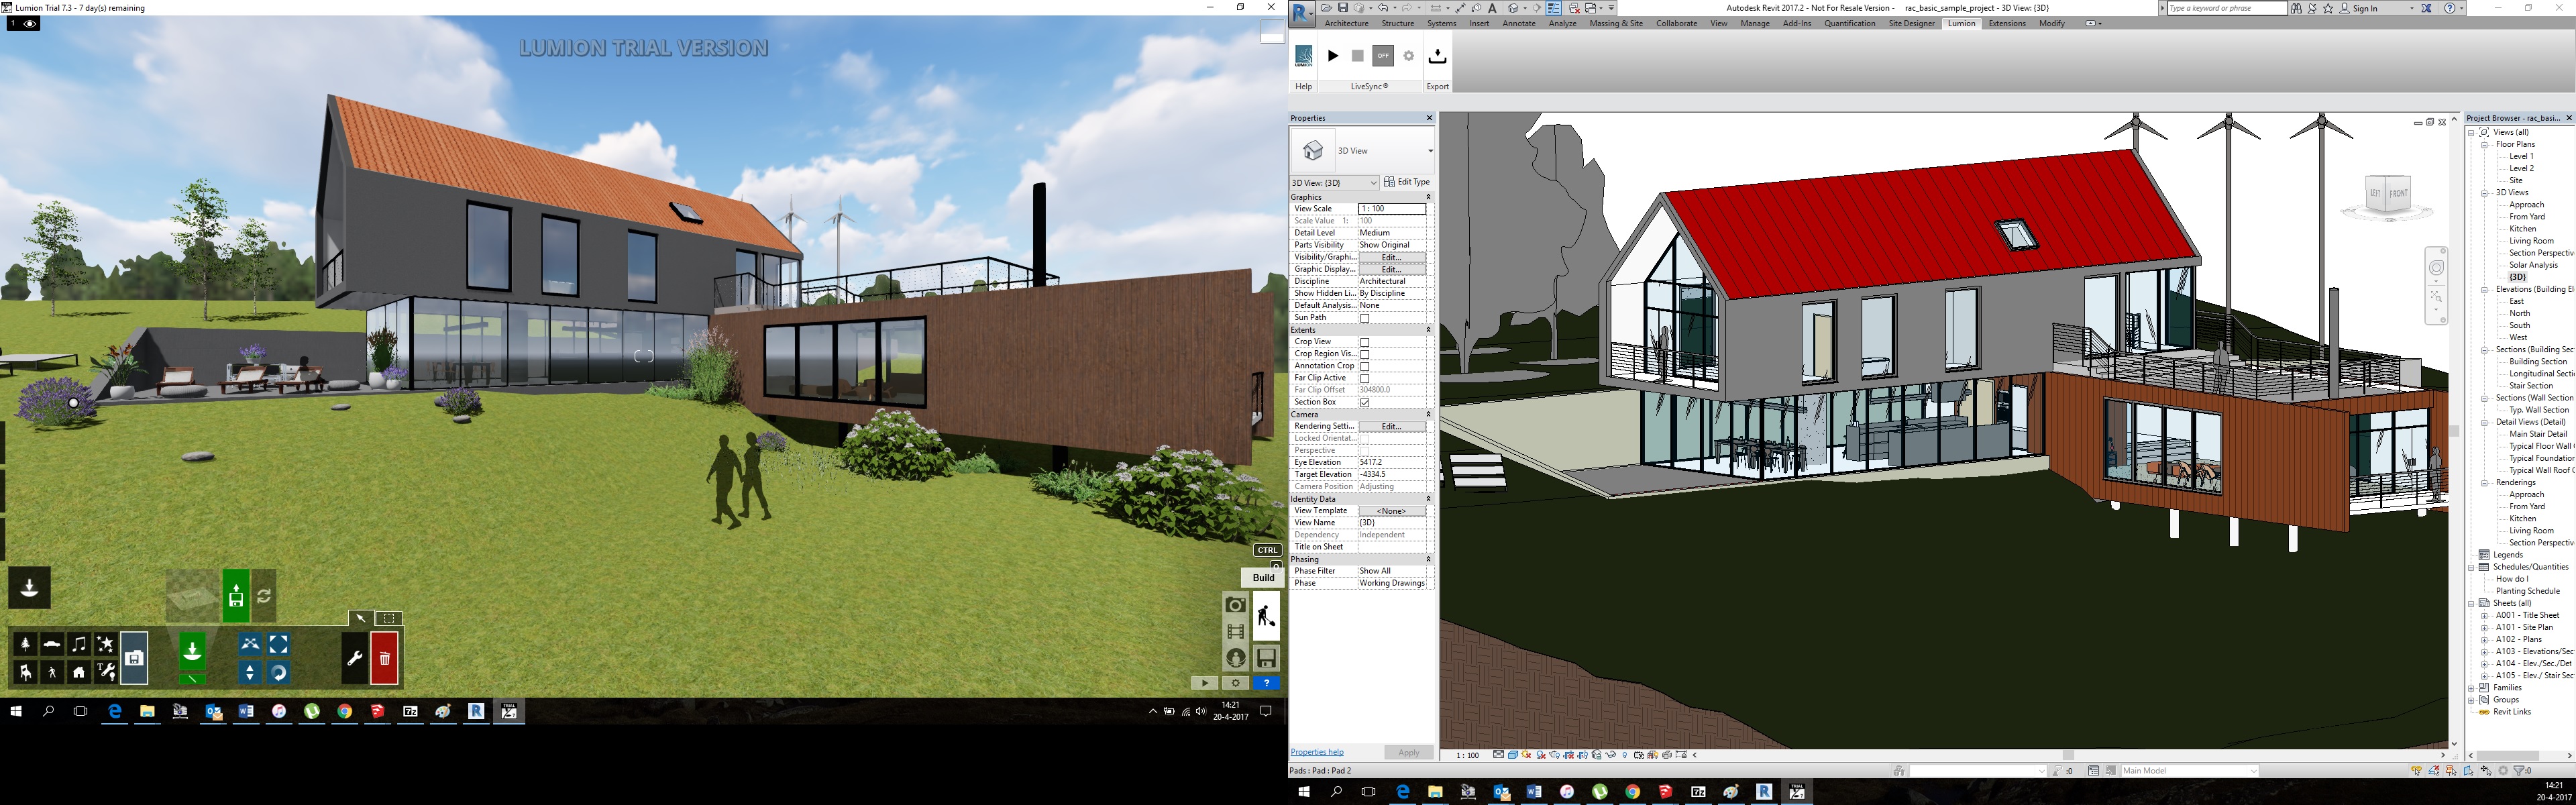Screen dimensions: 2576x805
Task: Choose the Rotate heading tool in Lumion
Action: [278, 672]
